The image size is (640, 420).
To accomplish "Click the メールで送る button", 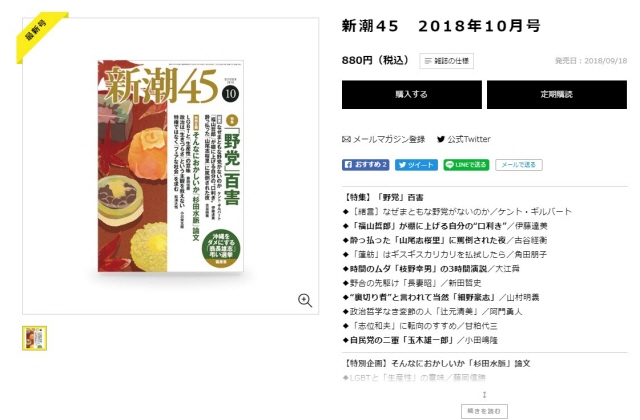I will (x=518, y=164).
